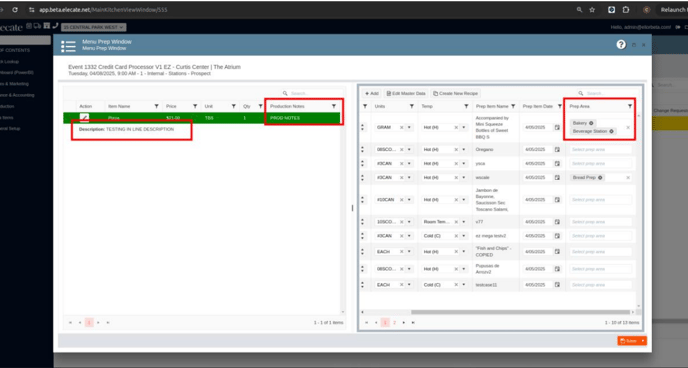Image resolution: width=688 pixels, height=368 pixels.
Task: Open the unit dropdown in the testcase11 row
Action: [x=409, y=285]
